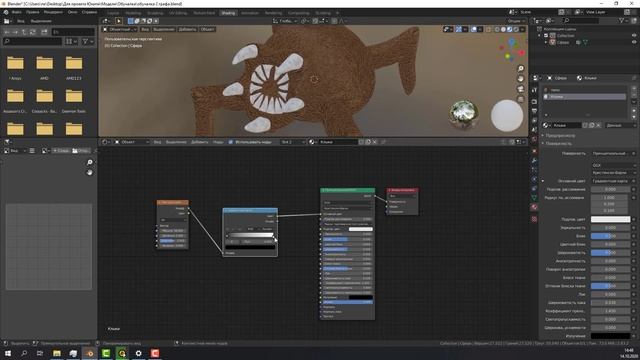The width and height of the screenshot is (640, 360).
Task: Open the Опции dropdown in viewport header
Action: [516, 21]
